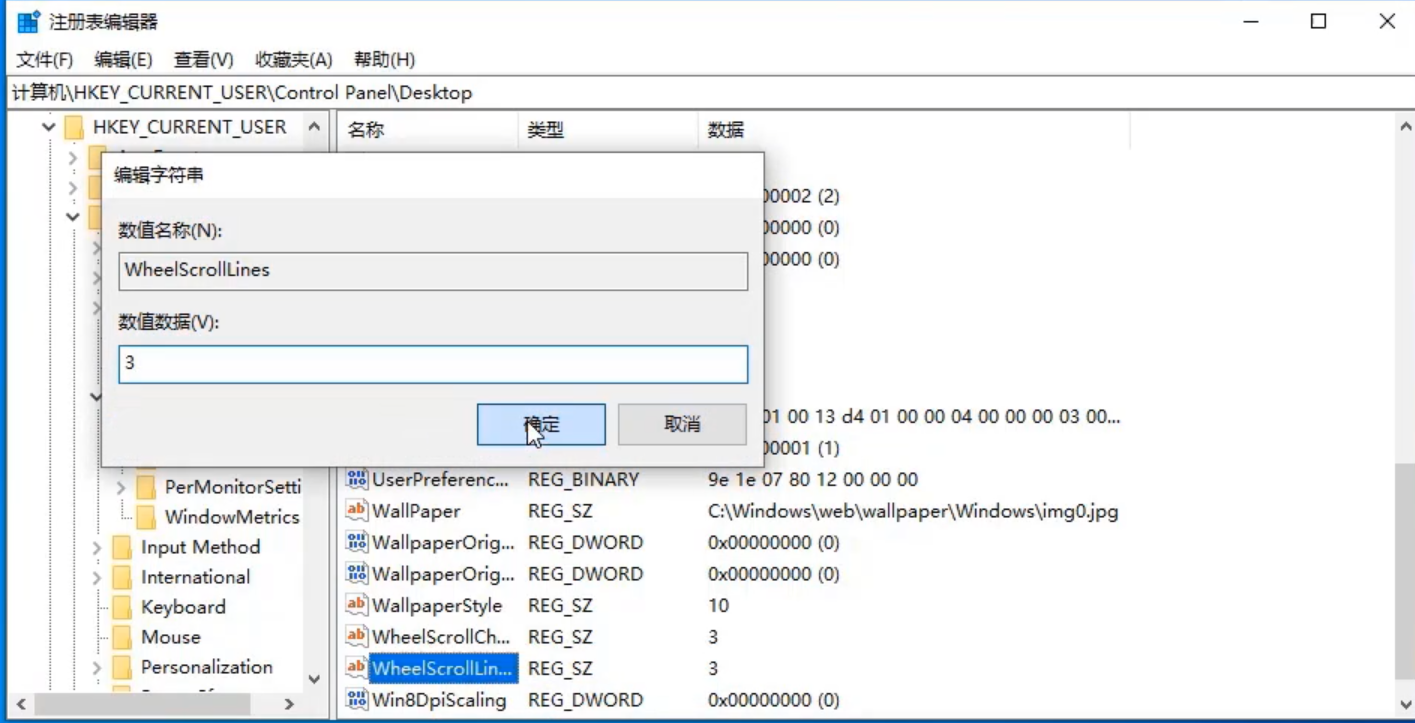This screenshot has height=723, width=1415.
Task: Expand the PerMonitorSettings key
Action: pyautogui.click(x=121, y=487)
